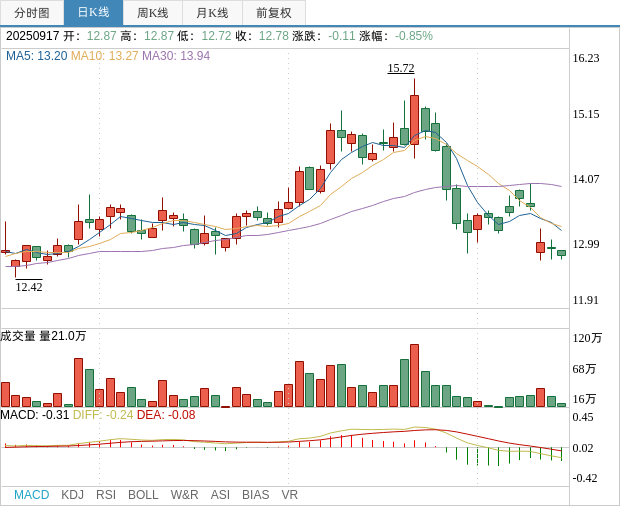This screenshot has width=620, height=506.
Task: Click the 15.72 high price label
Action: click(x=401, y=68)
